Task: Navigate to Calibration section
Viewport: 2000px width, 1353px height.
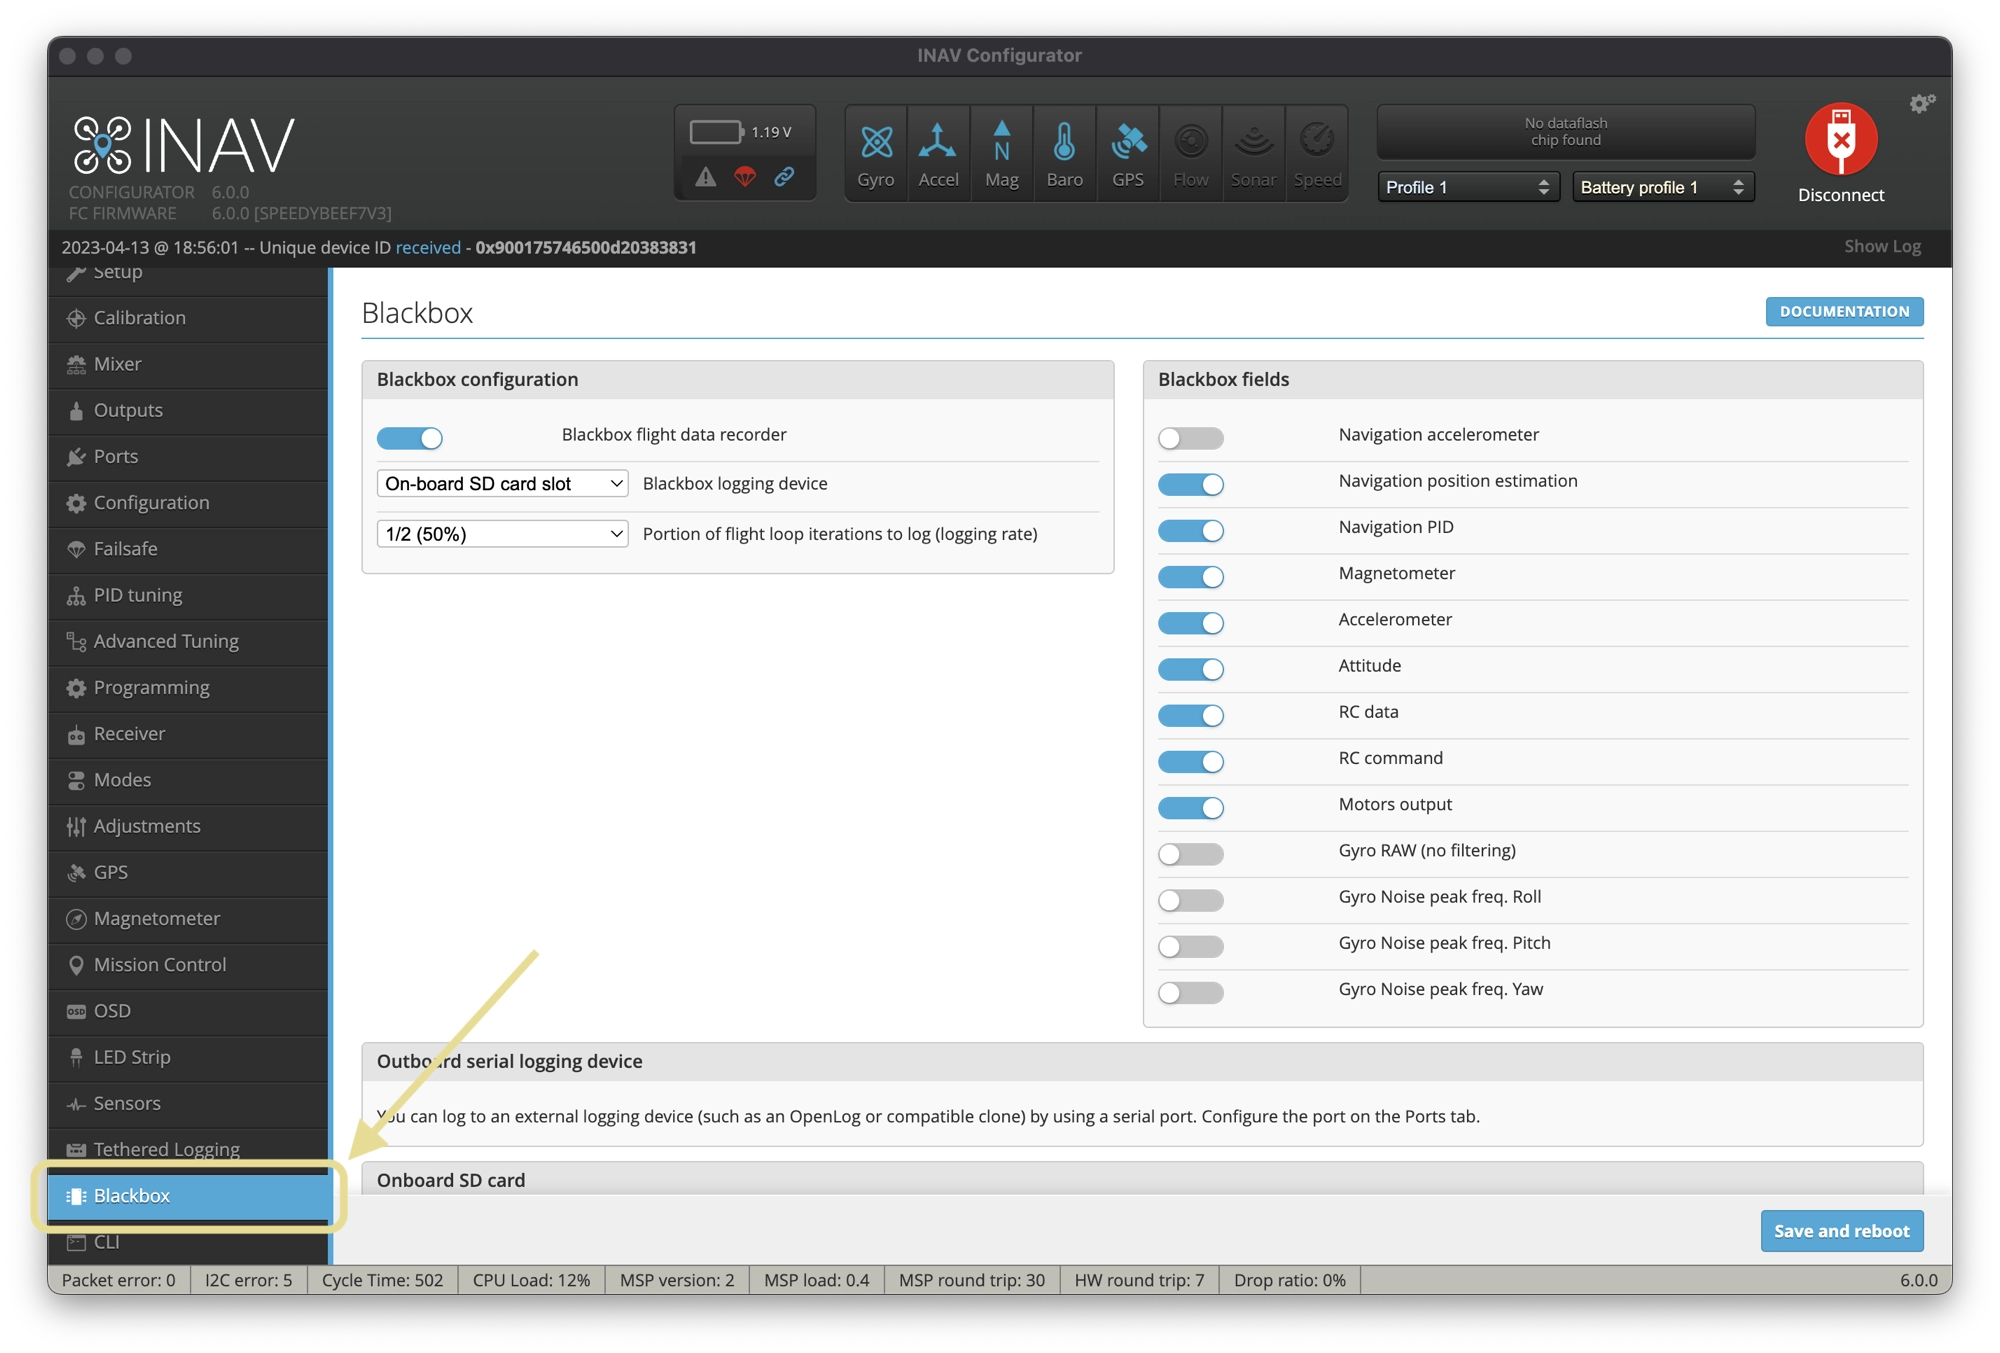Action: coord(140,317)
